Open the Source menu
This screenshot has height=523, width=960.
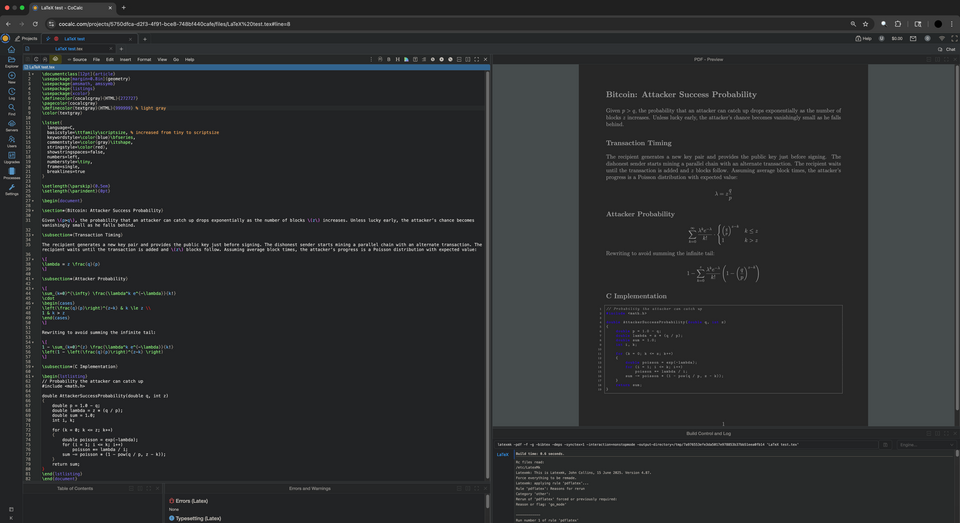(x=77, y=59)
